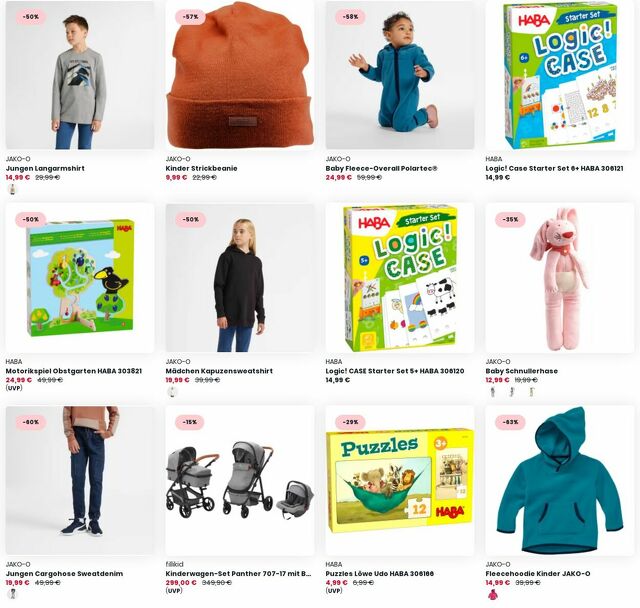Select the pink color variant under Fleecehoodie Kinder
This screenshot has width=640, height=608.
coord(493,595)
